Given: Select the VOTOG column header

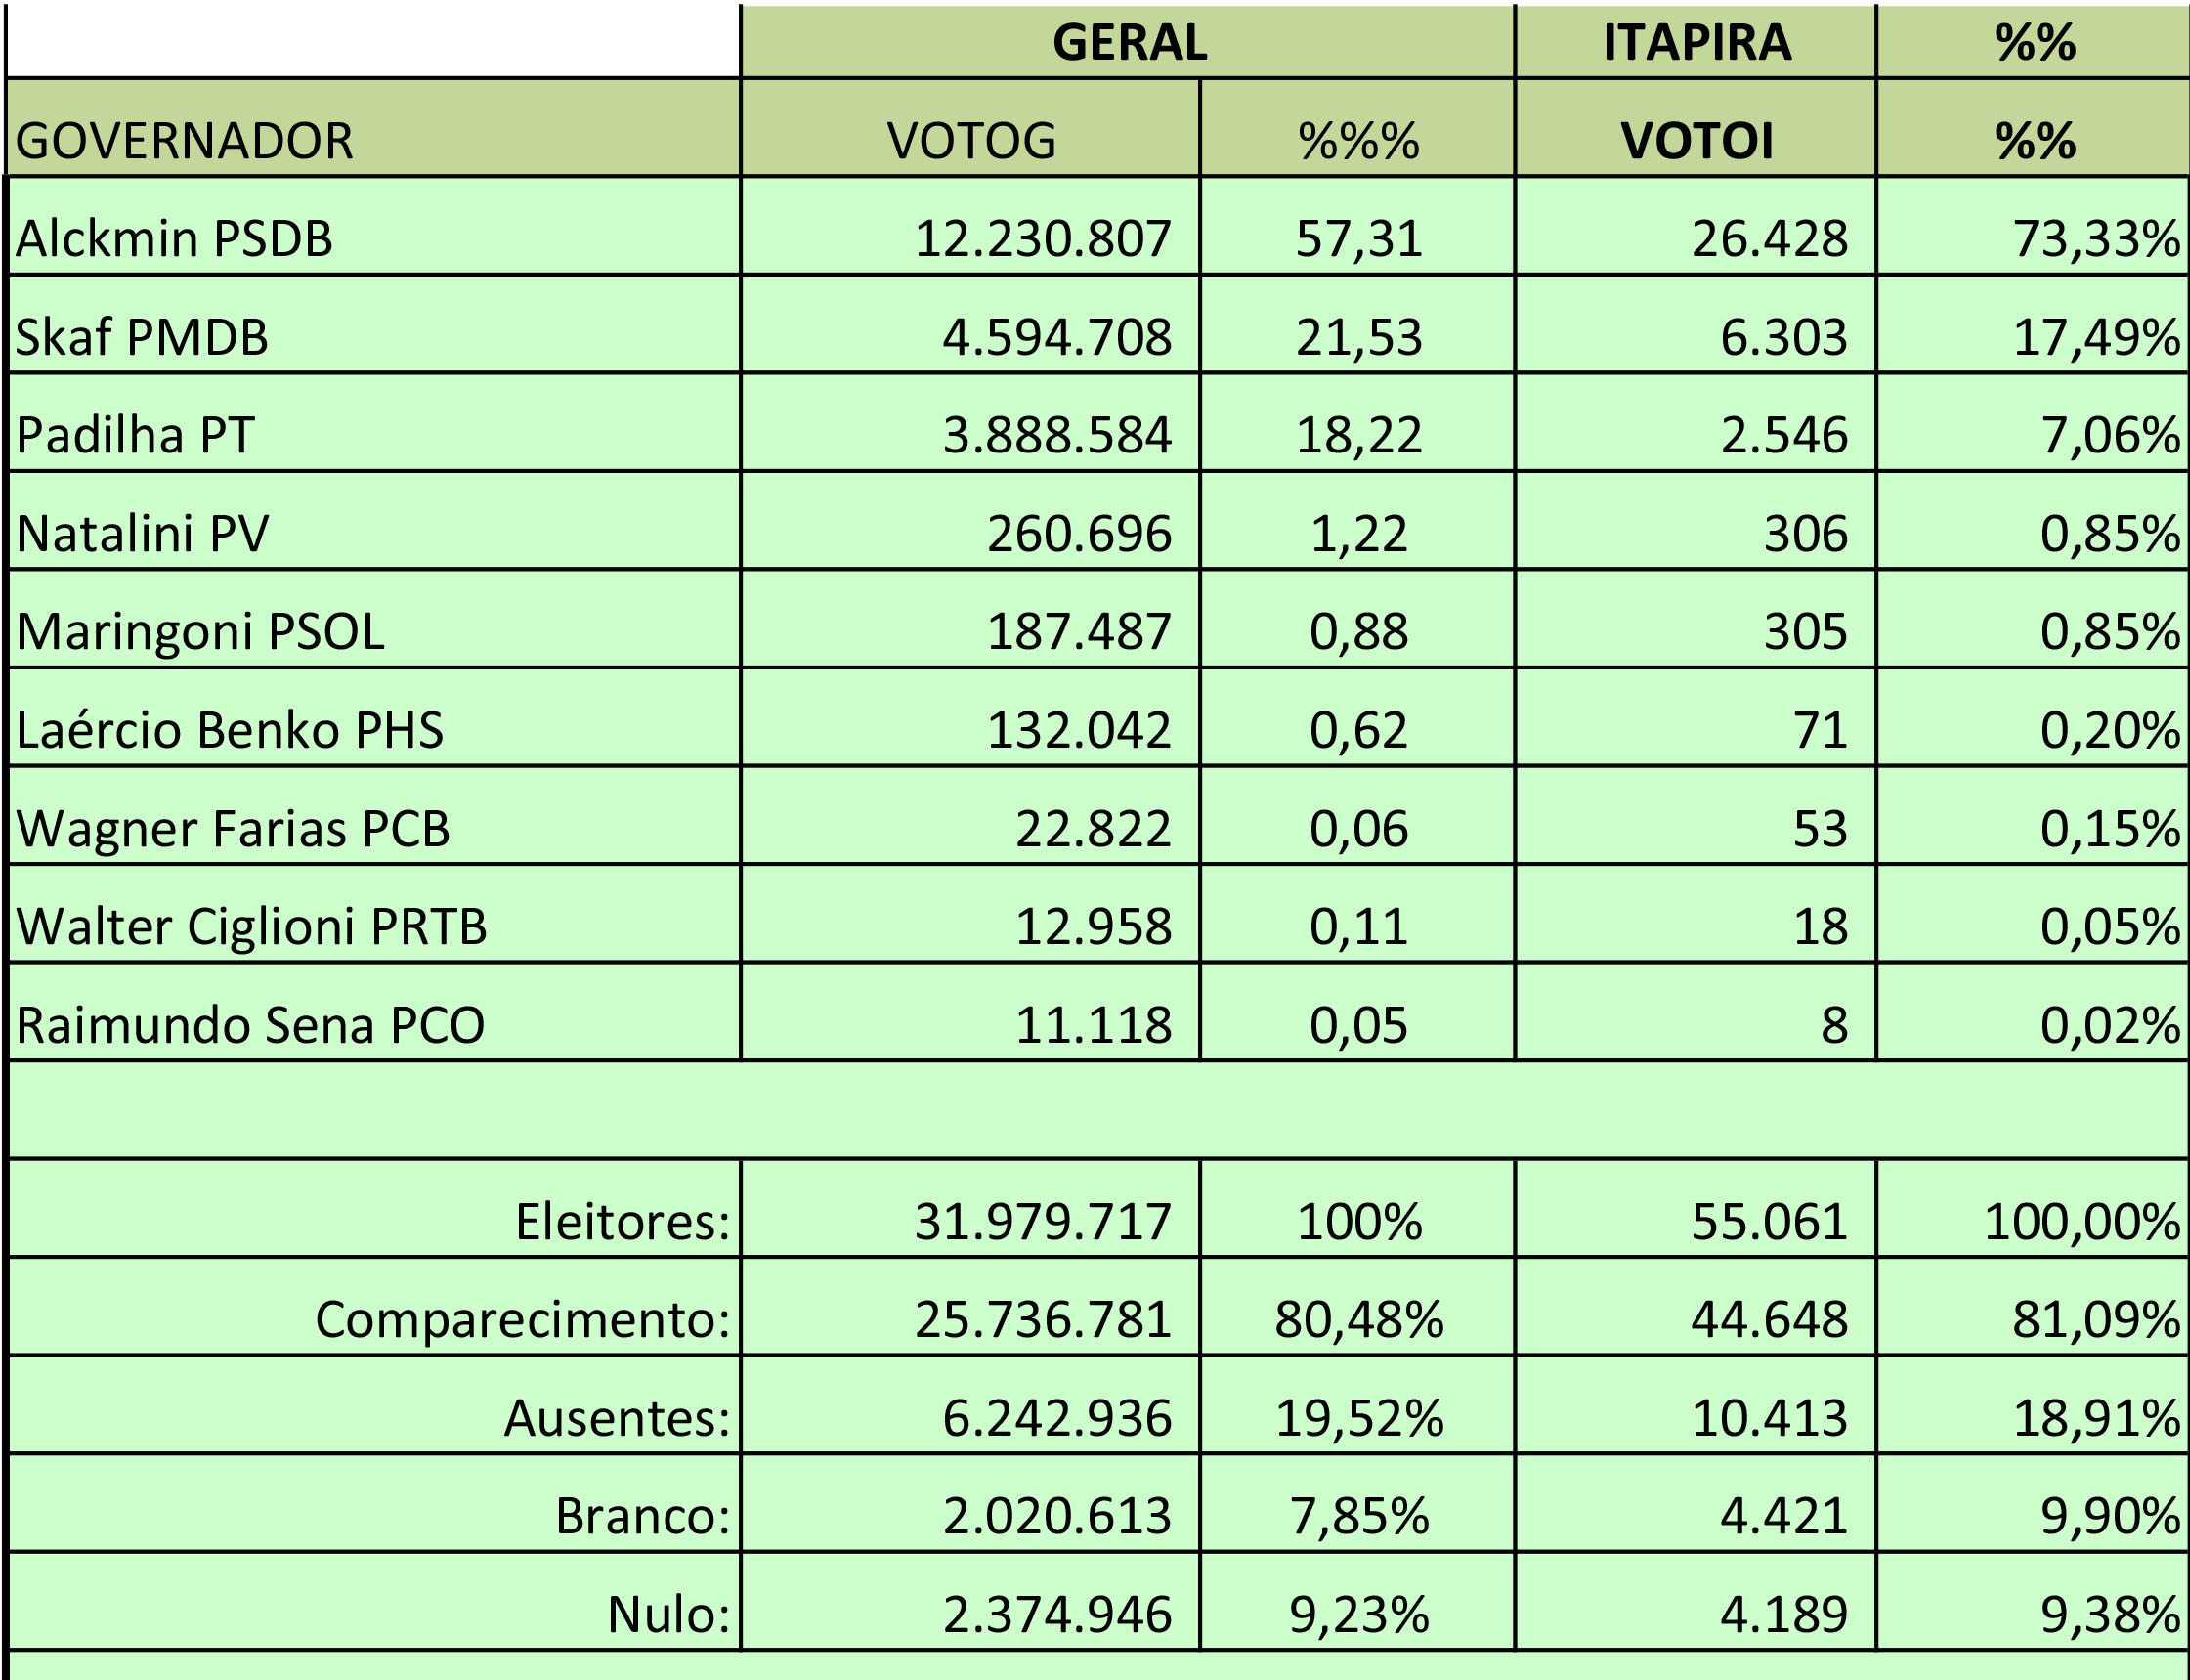Looking at the screenshot, I should (x=970, y=128).
